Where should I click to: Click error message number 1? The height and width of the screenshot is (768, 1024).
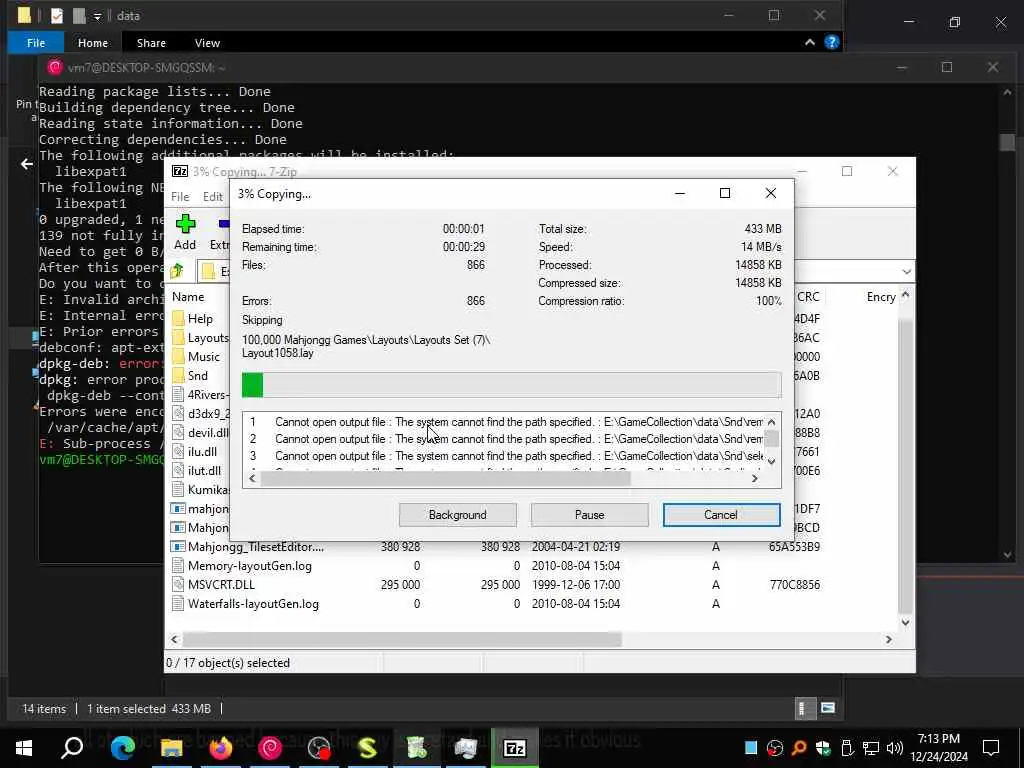(506, 422)
